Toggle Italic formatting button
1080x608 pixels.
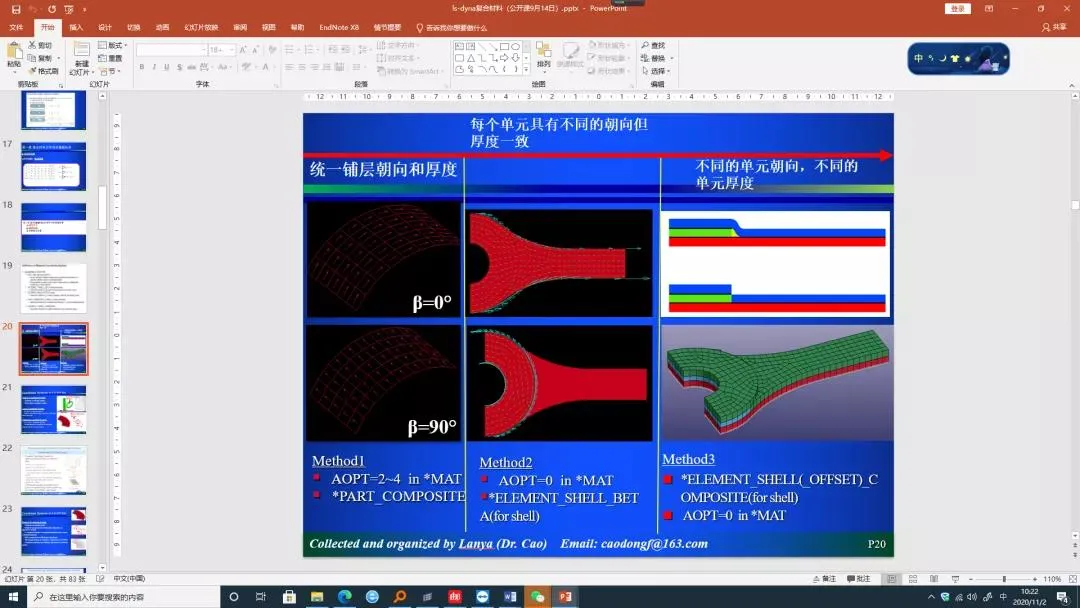154,67
